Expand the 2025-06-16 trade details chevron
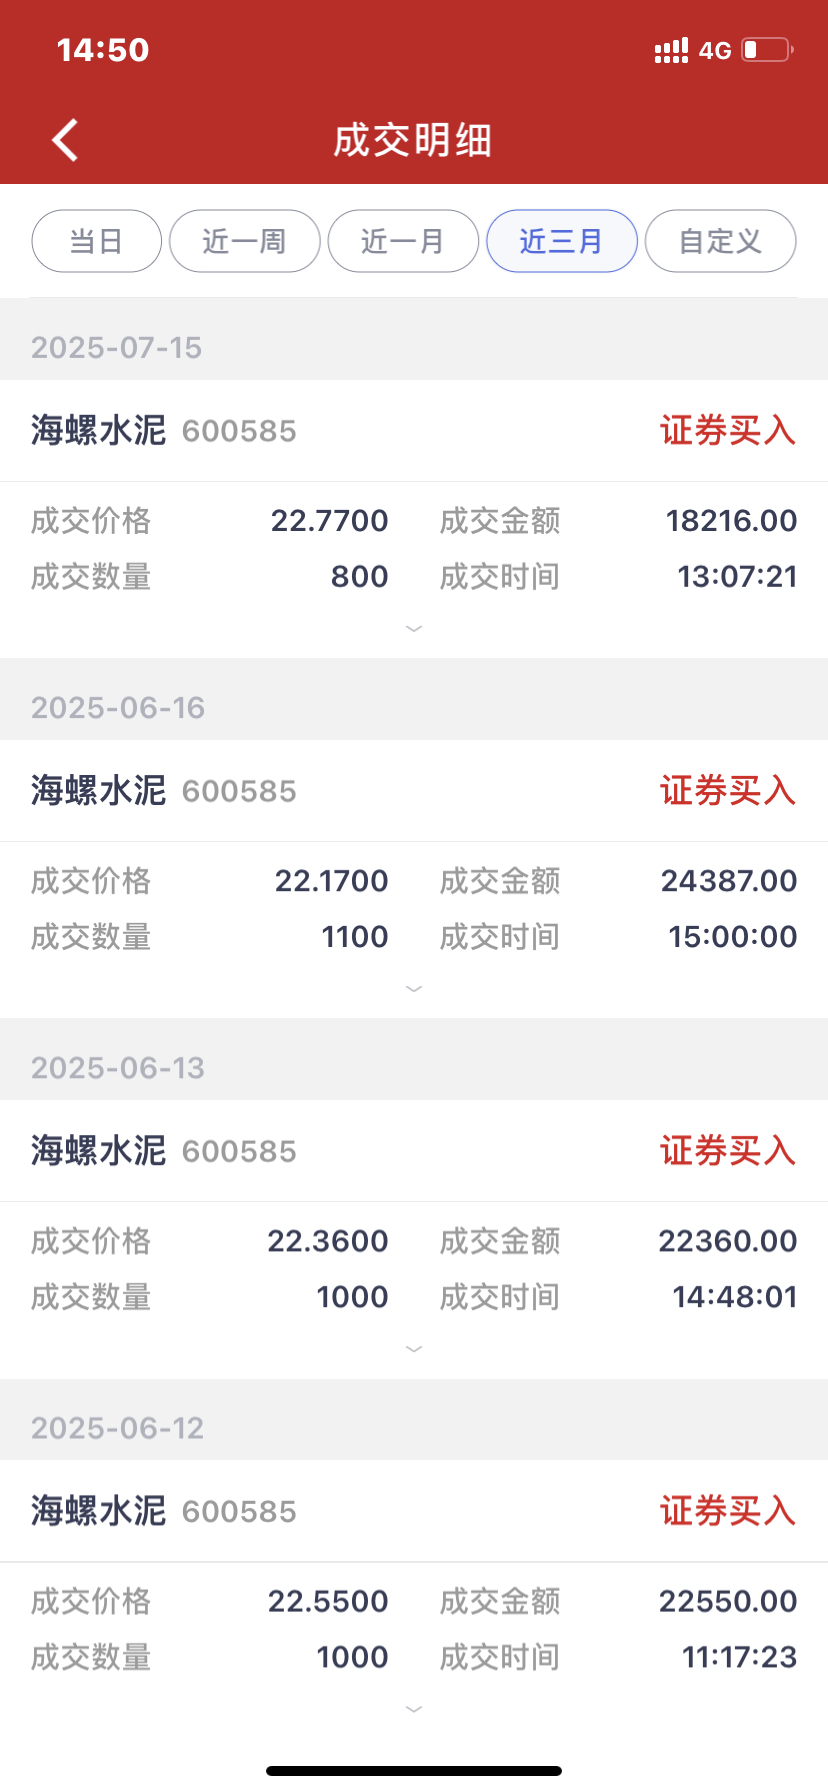828x1792 pixels. [414, 988]
